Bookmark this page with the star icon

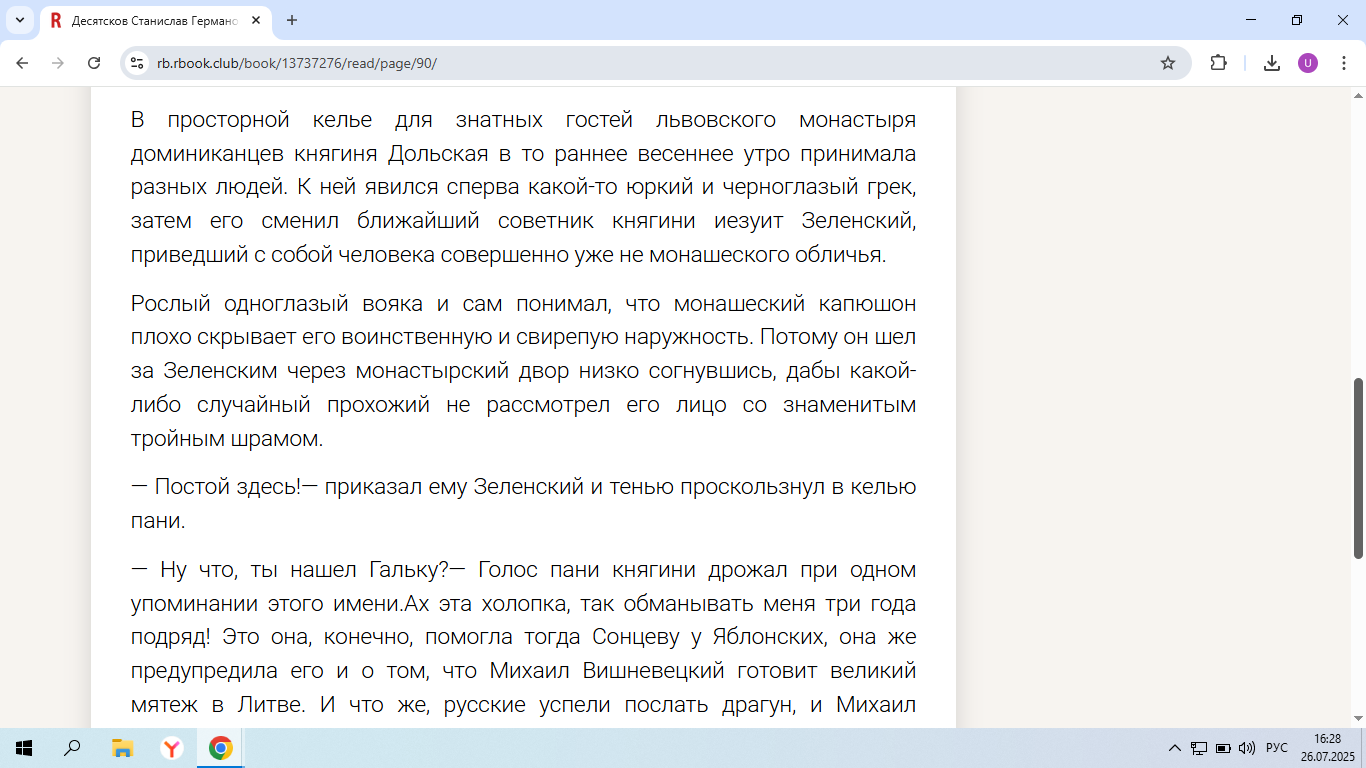pyautogui.click(x=1167, y=63)
